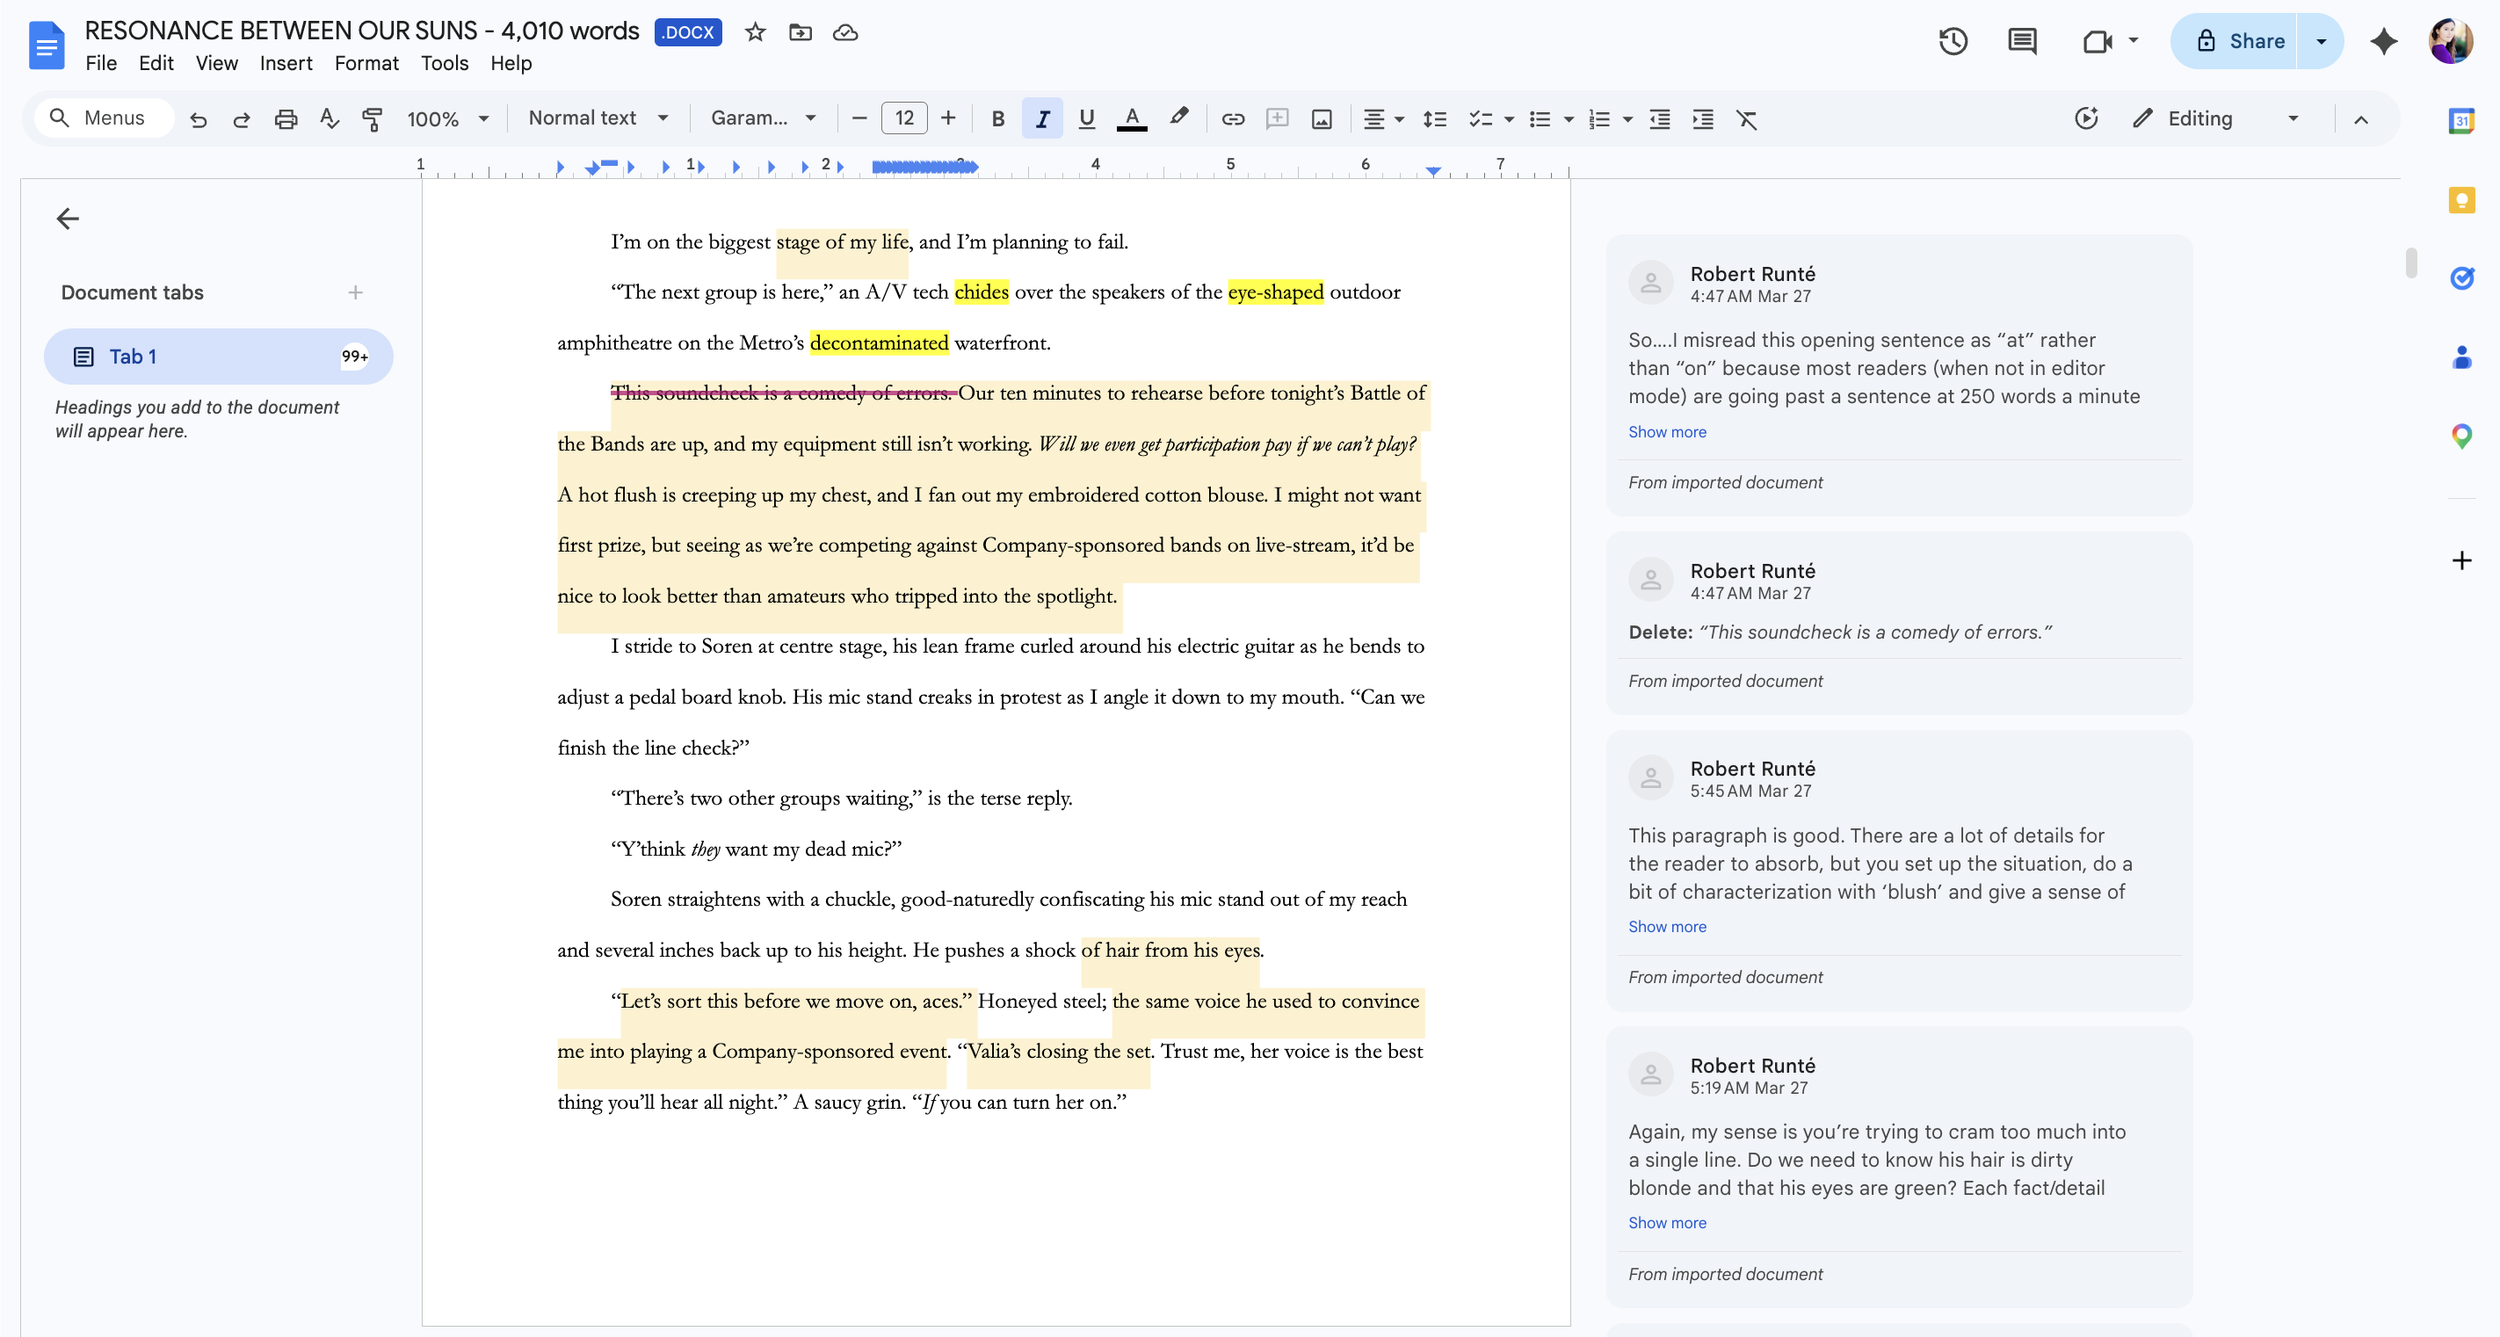Open the checklist options dropdown arrow
2500x1337 pixels.
pos(1509,119)
